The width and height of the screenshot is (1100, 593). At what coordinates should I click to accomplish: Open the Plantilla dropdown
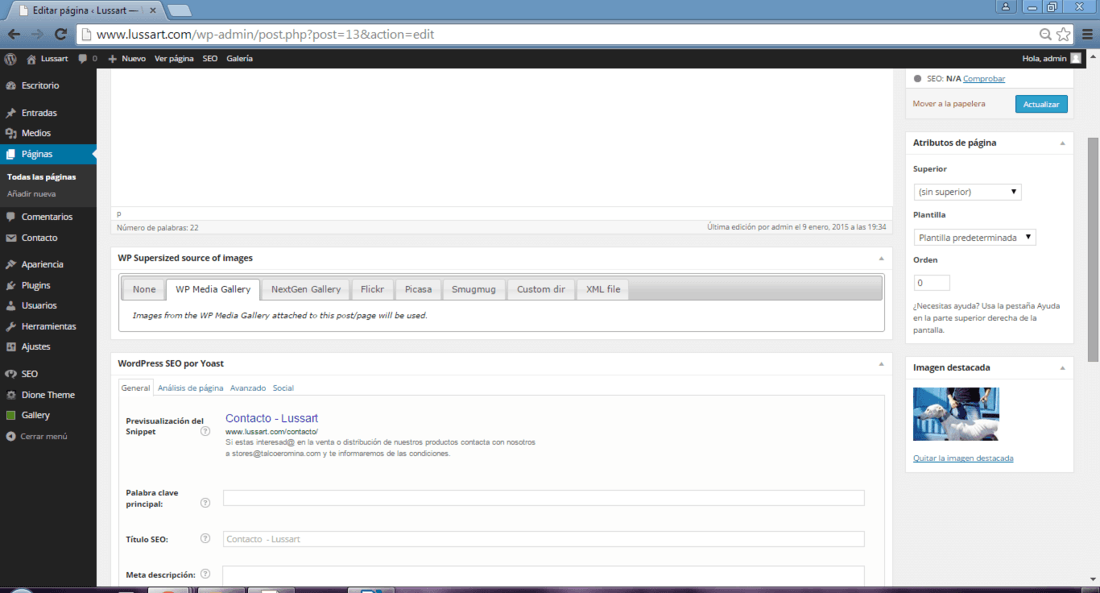pos(974,237)
